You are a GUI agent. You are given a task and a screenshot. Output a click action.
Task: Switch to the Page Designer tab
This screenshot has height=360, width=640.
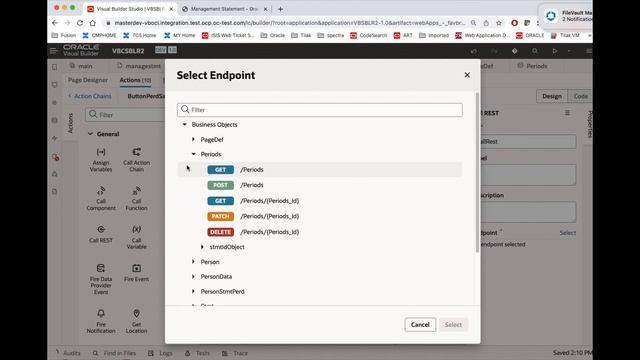pyautogui.click(x=88, y=80)
